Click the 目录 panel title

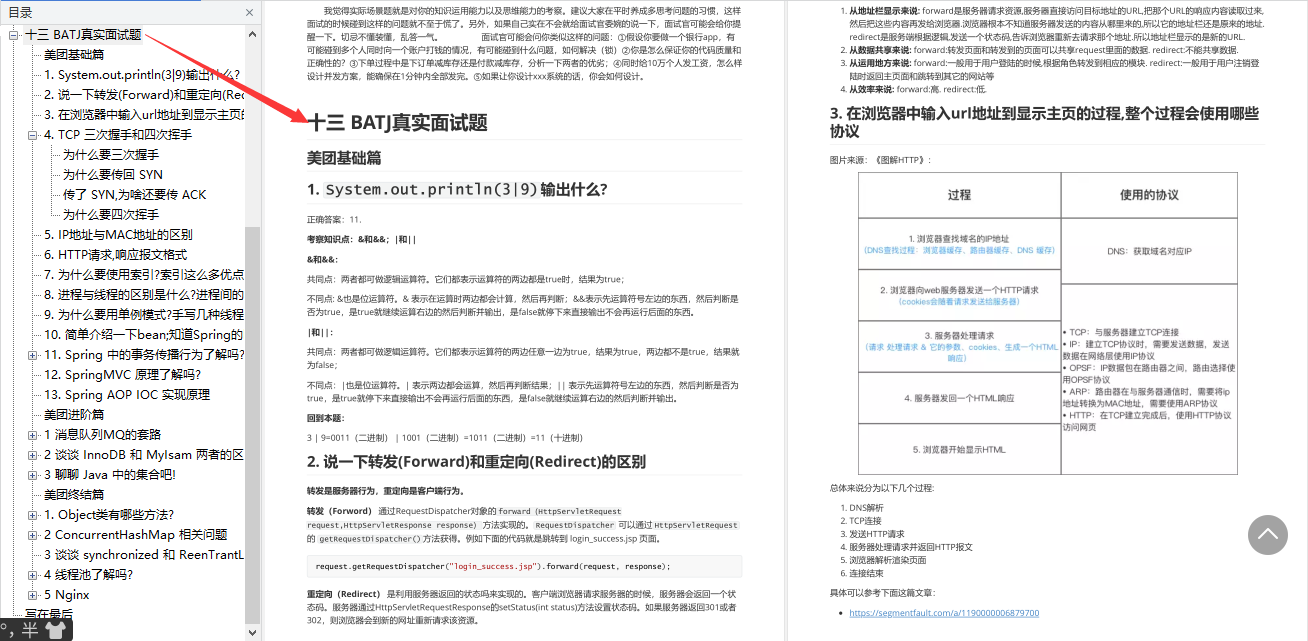click(x=20, y=13)
